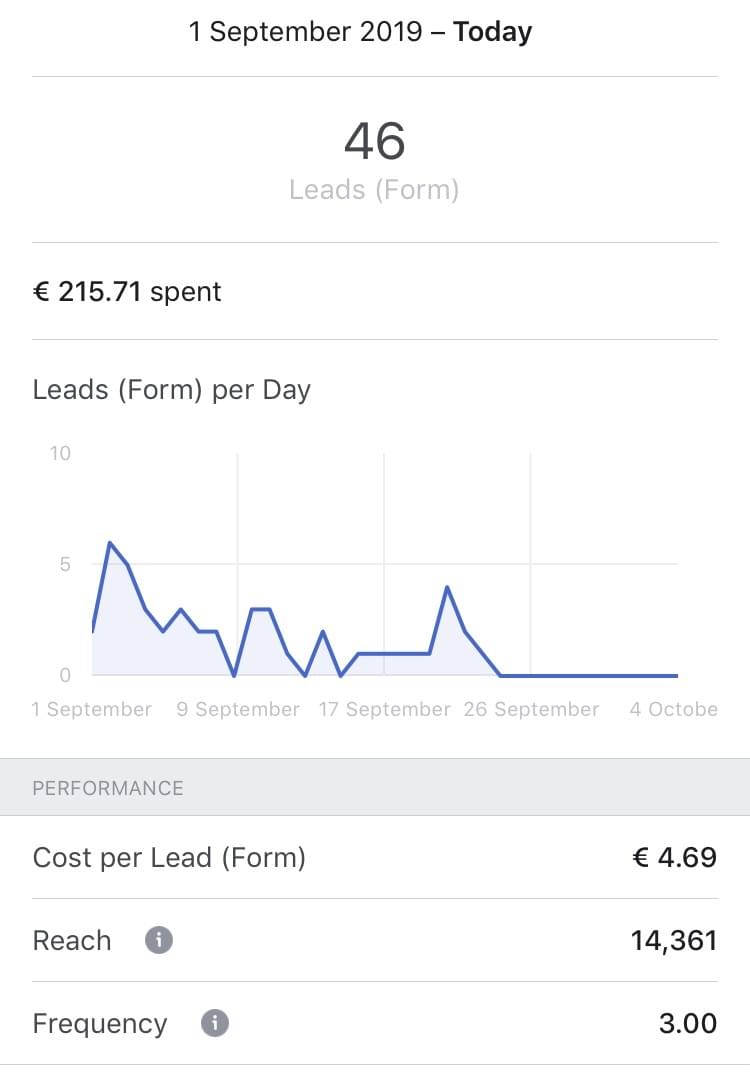
Task: Tap the Frequency row label
Action: [100, 1024]
